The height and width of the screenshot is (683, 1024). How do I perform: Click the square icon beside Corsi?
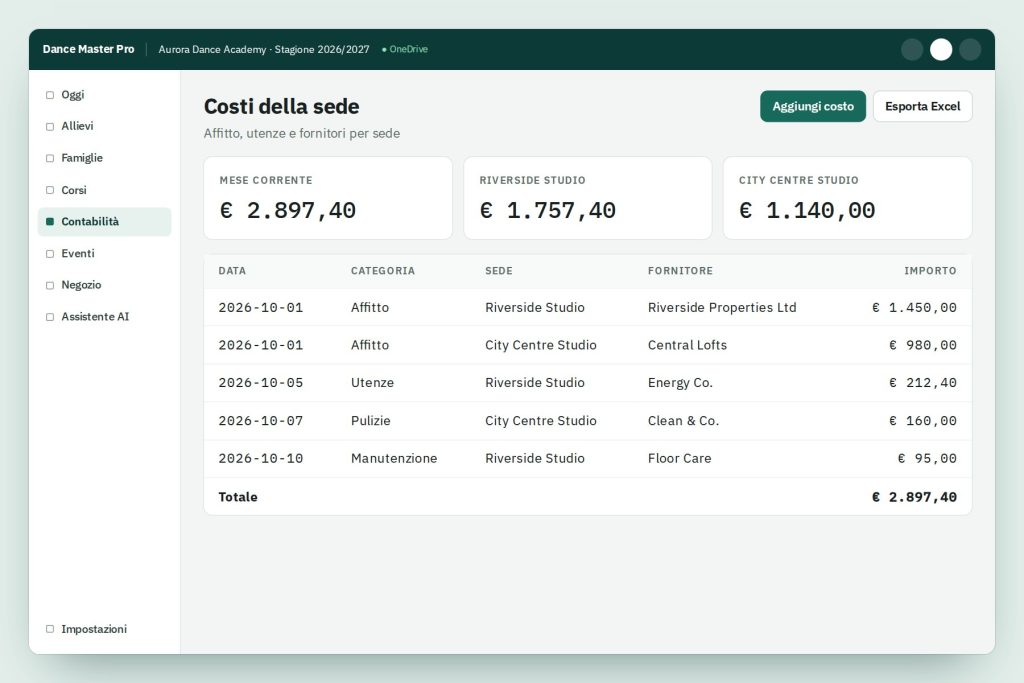click(x=50, y=190)
